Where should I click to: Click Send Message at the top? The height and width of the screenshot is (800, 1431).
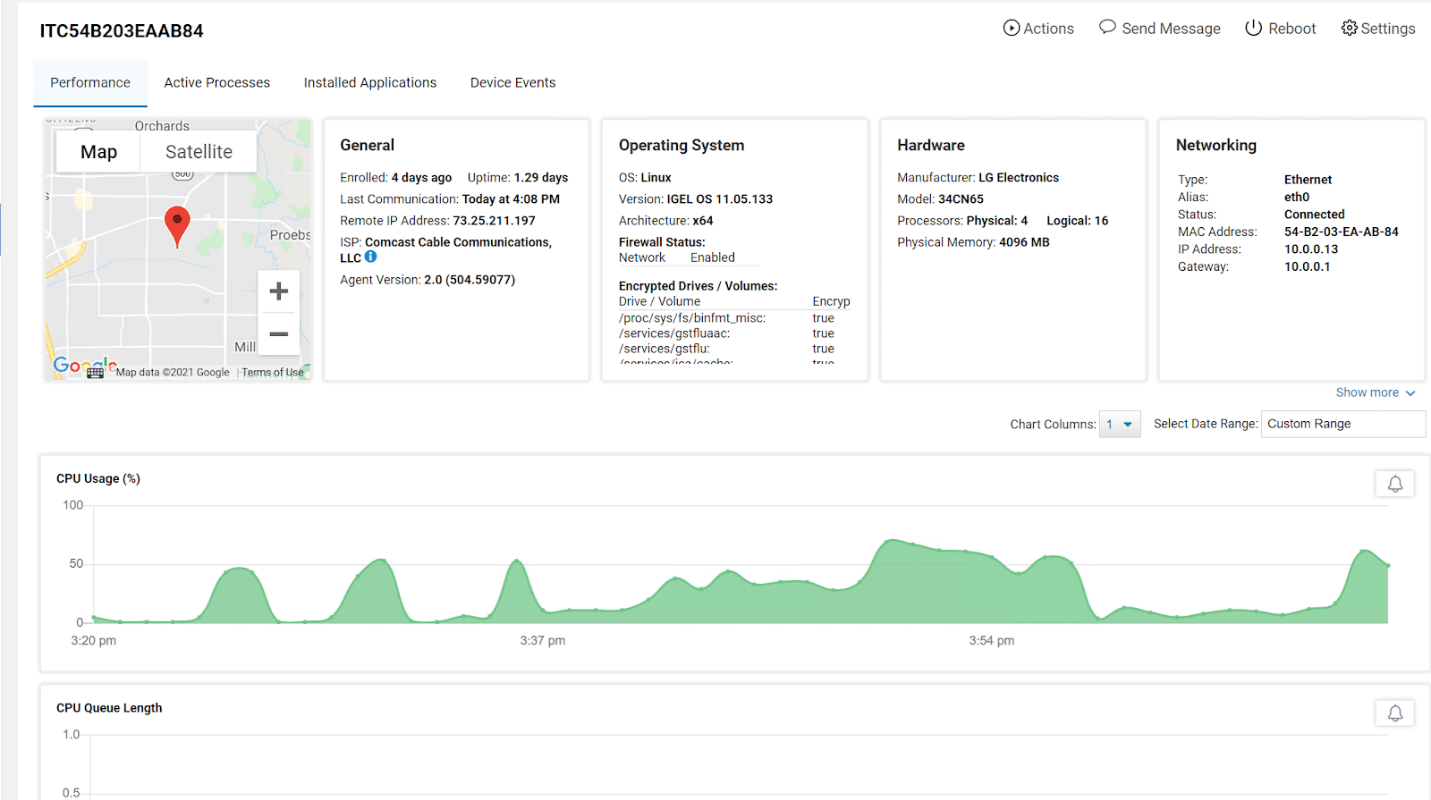click(1160, 28)
